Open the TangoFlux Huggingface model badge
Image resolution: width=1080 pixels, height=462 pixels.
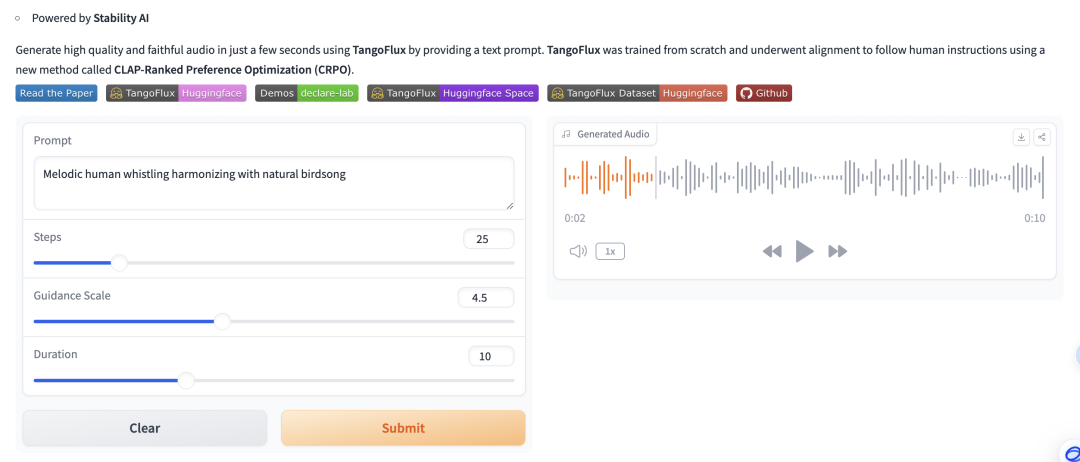177,93
